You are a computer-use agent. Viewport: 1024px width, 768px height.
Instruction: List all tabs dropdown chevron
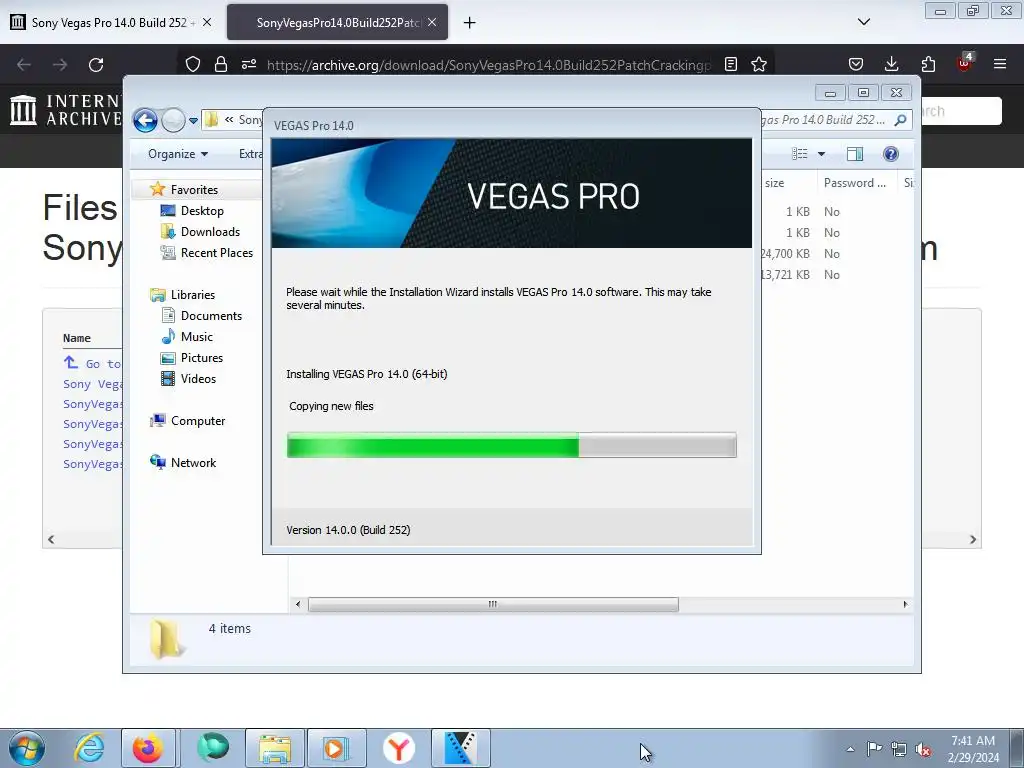[863, 22]
